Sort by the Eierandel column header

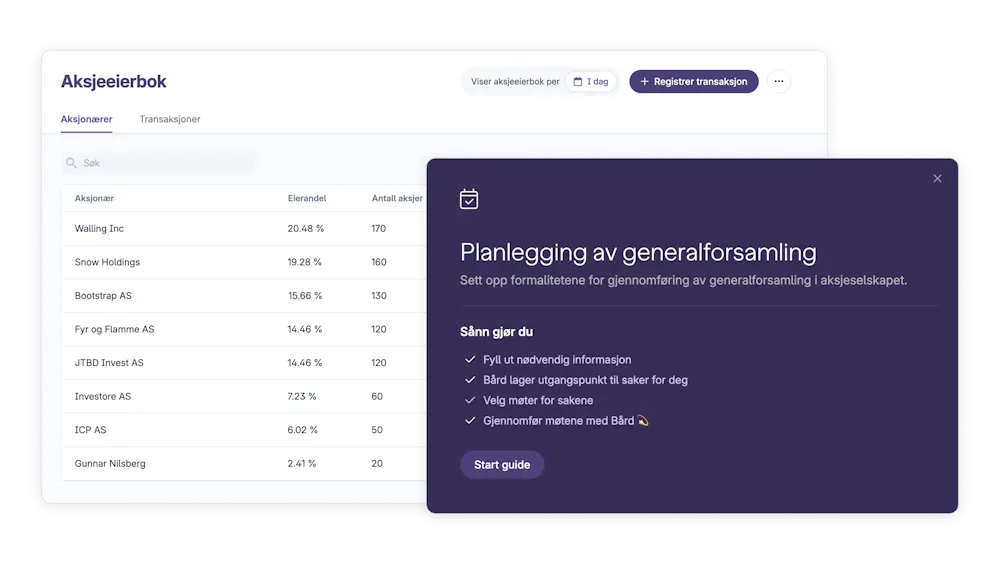tap(307, 198)
